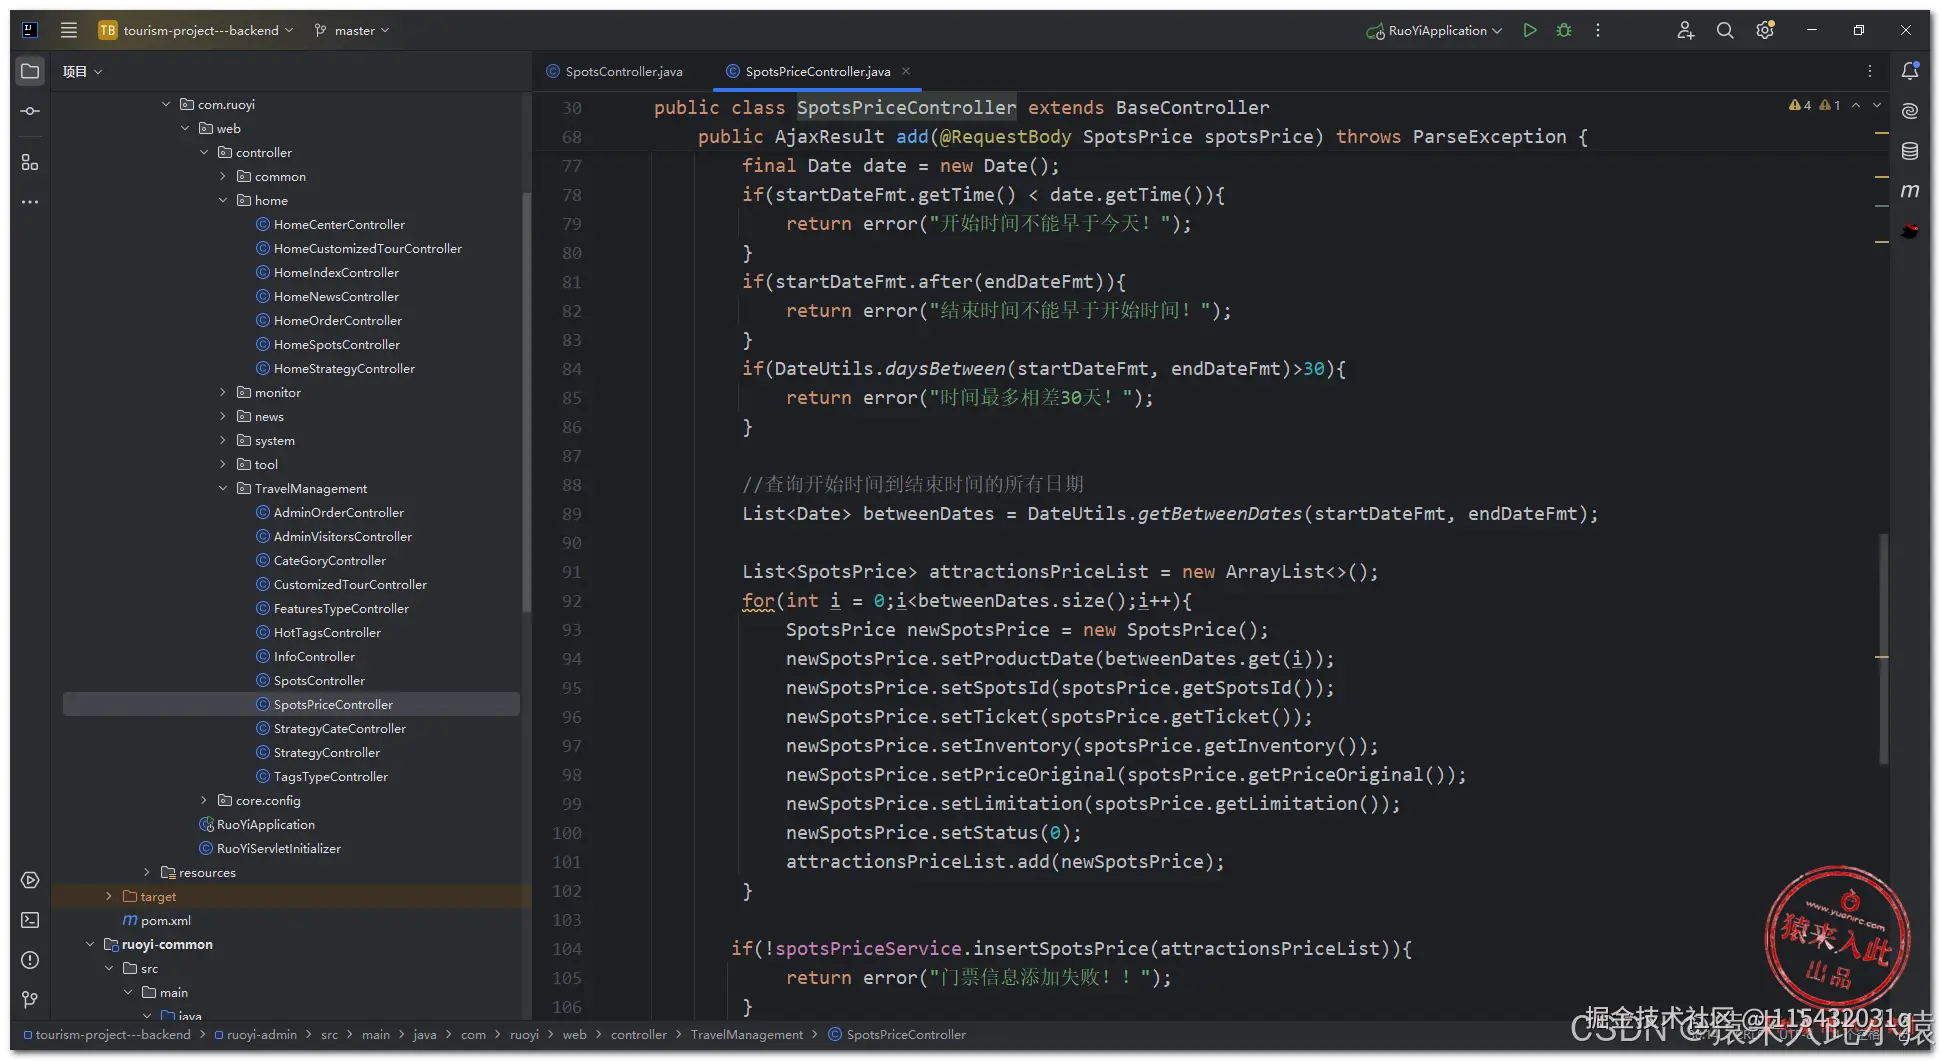
Task: Open the Maven tool window
Action: coord(1910,191)
